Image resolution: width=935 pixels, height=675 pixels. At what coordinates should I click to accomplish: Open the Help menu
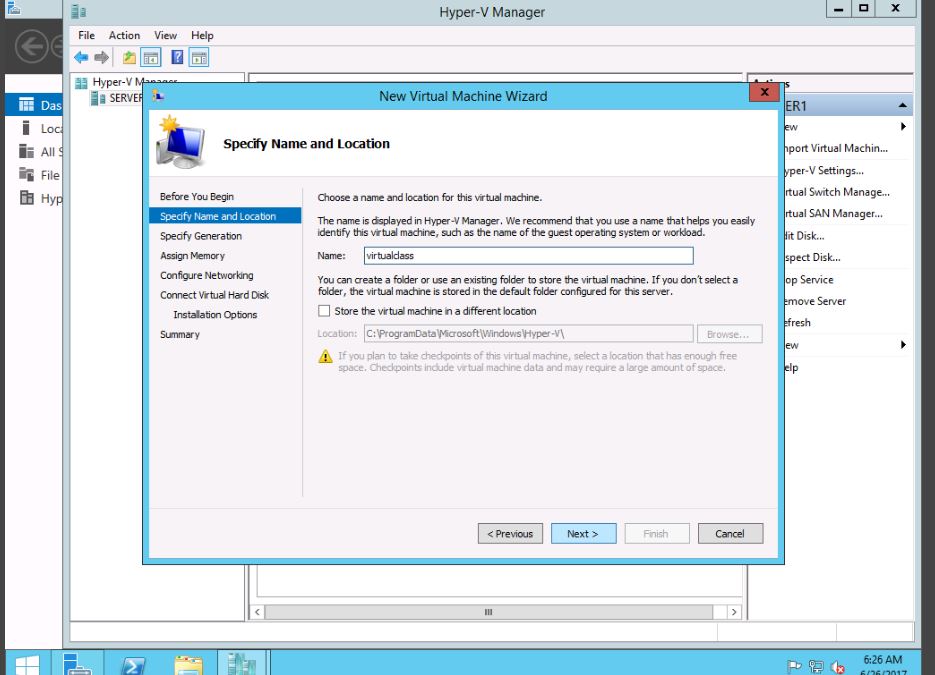202,35
